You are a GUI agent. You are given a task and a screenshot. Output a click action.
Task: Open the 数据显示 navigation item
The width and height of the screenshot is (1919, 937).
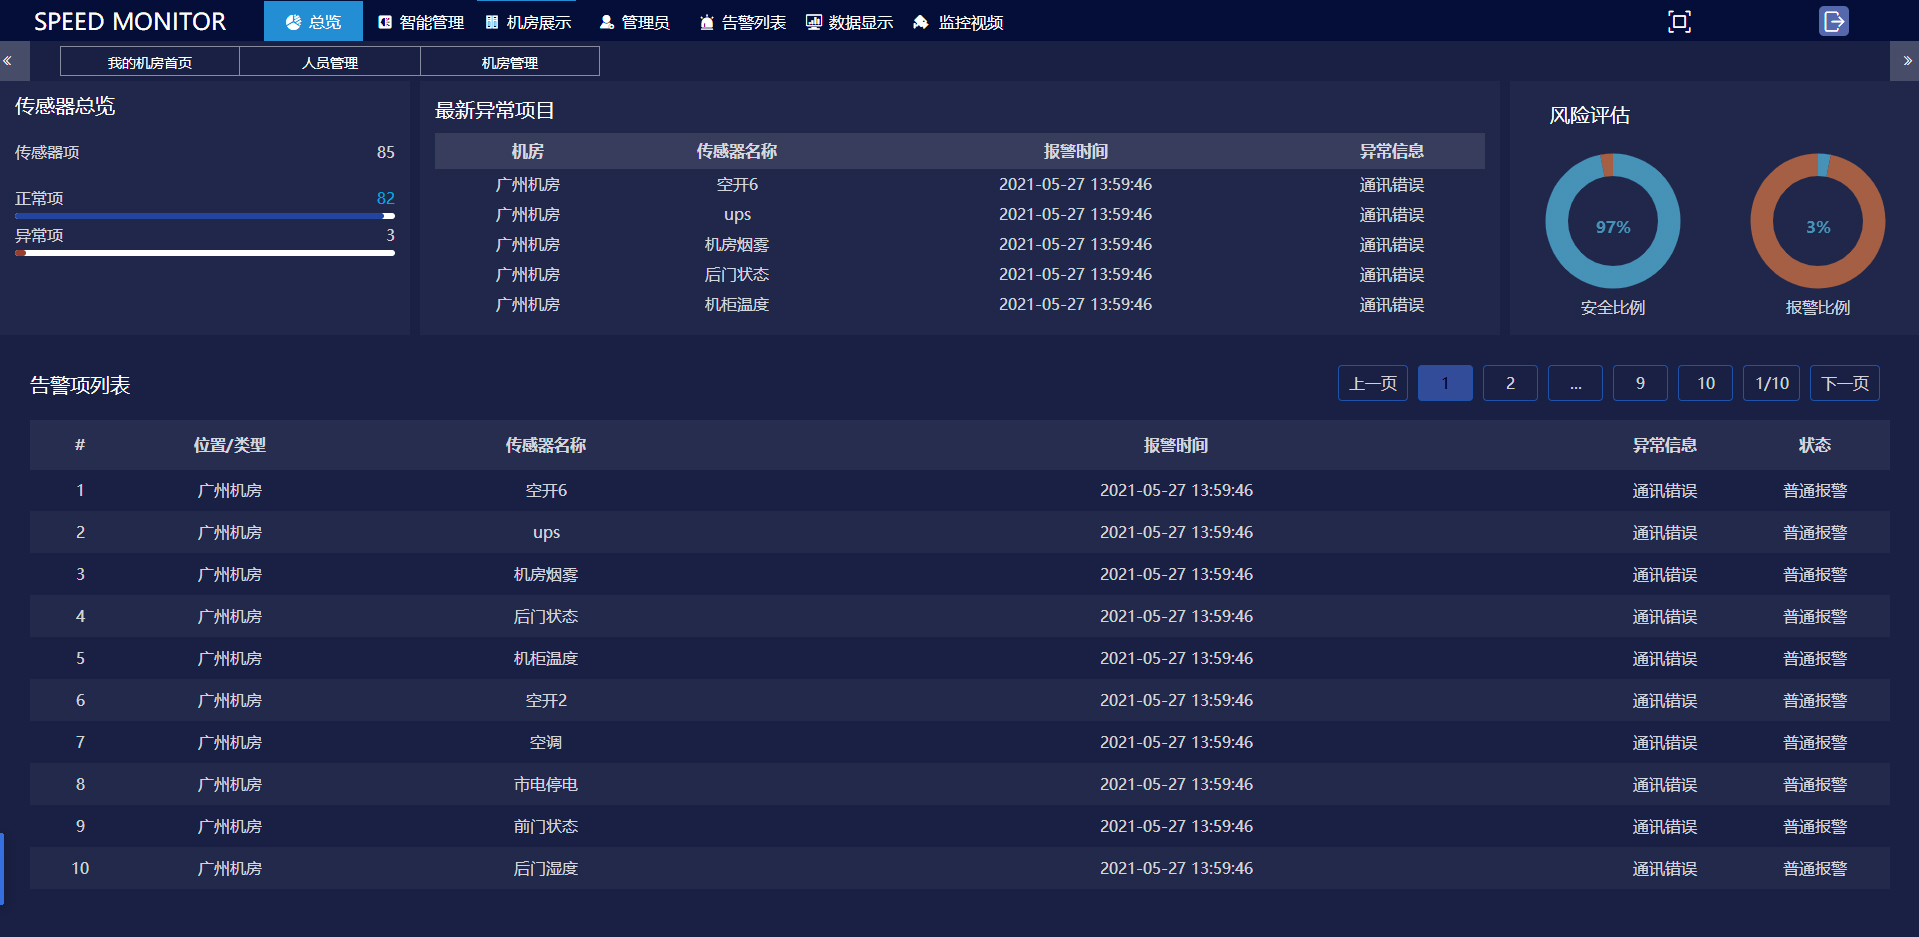849,22
